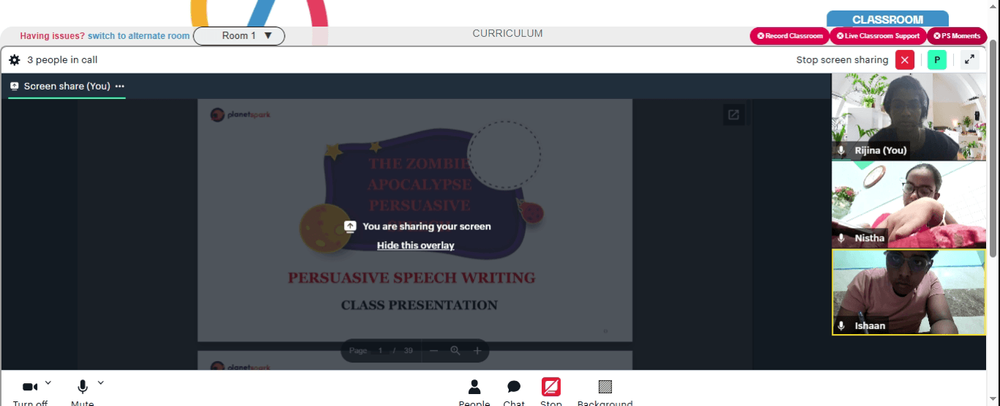Click Ishaan video thumbnail
Screen dimensions: 1000x406
click(909, 292)
